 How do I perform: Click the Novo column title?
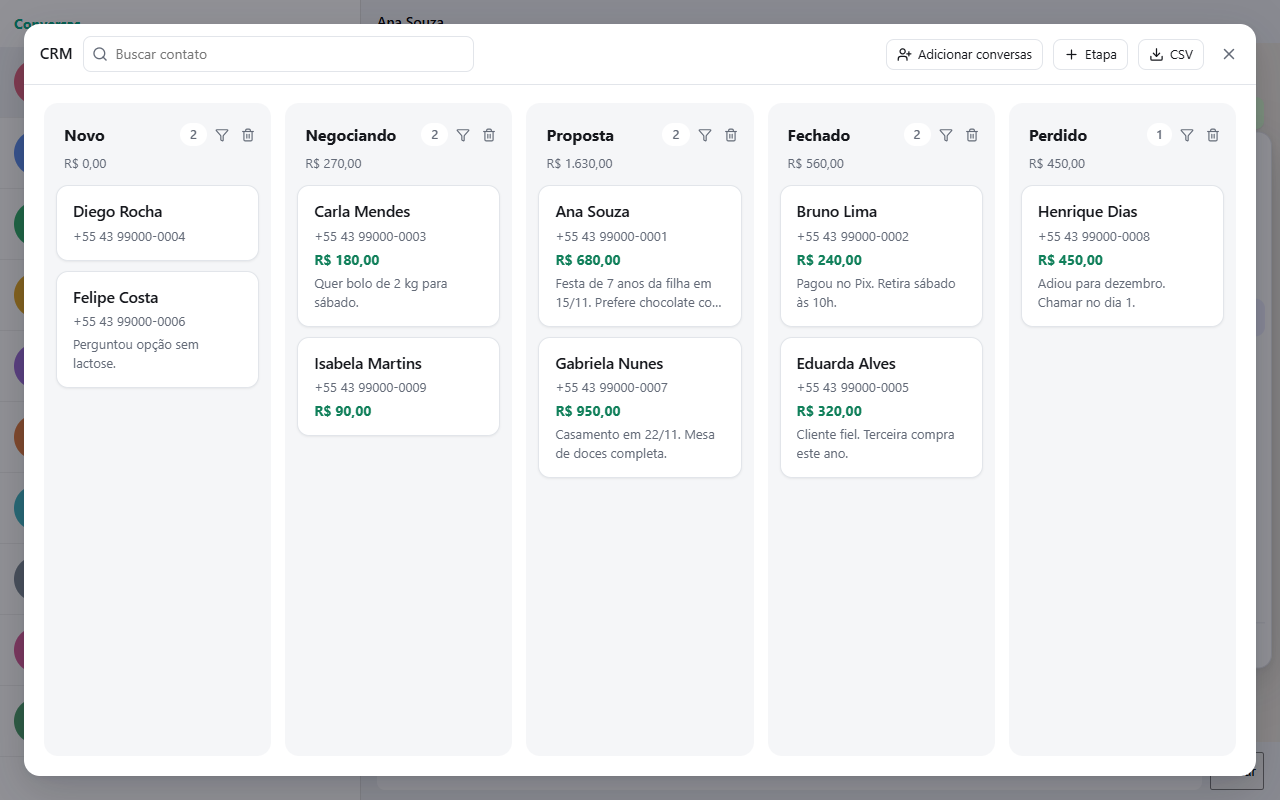[84, 135]
